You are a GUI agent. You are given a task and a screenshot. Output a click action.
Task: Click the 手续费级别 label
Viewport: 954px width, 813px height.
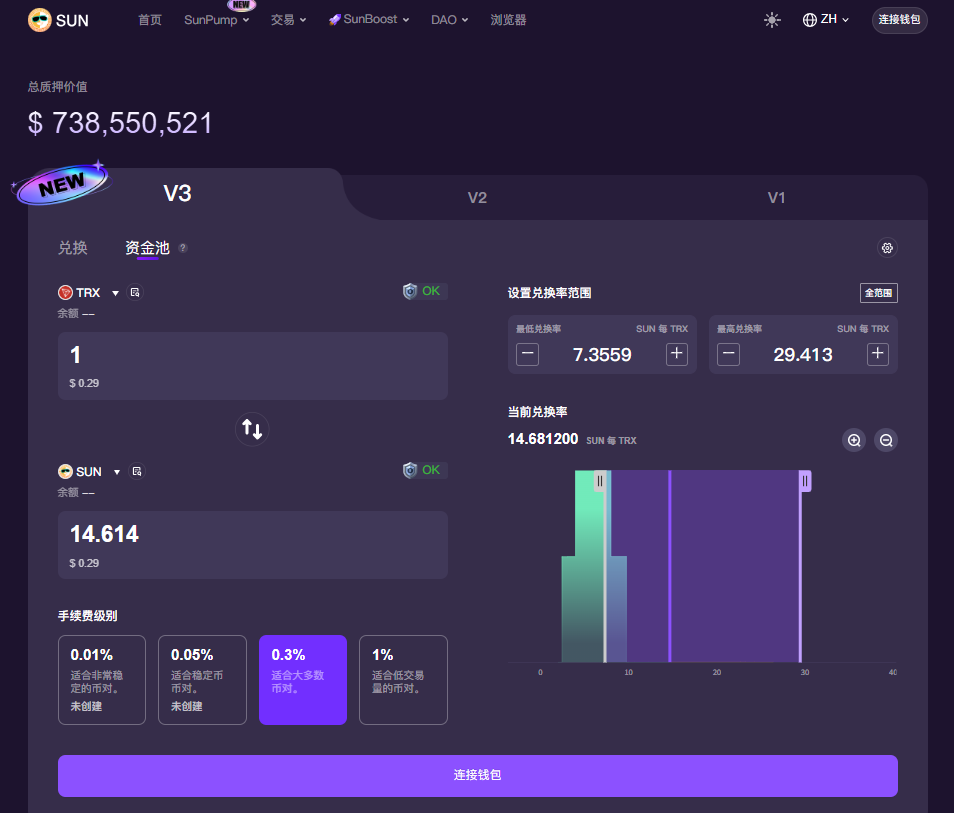tap(88, 616)
